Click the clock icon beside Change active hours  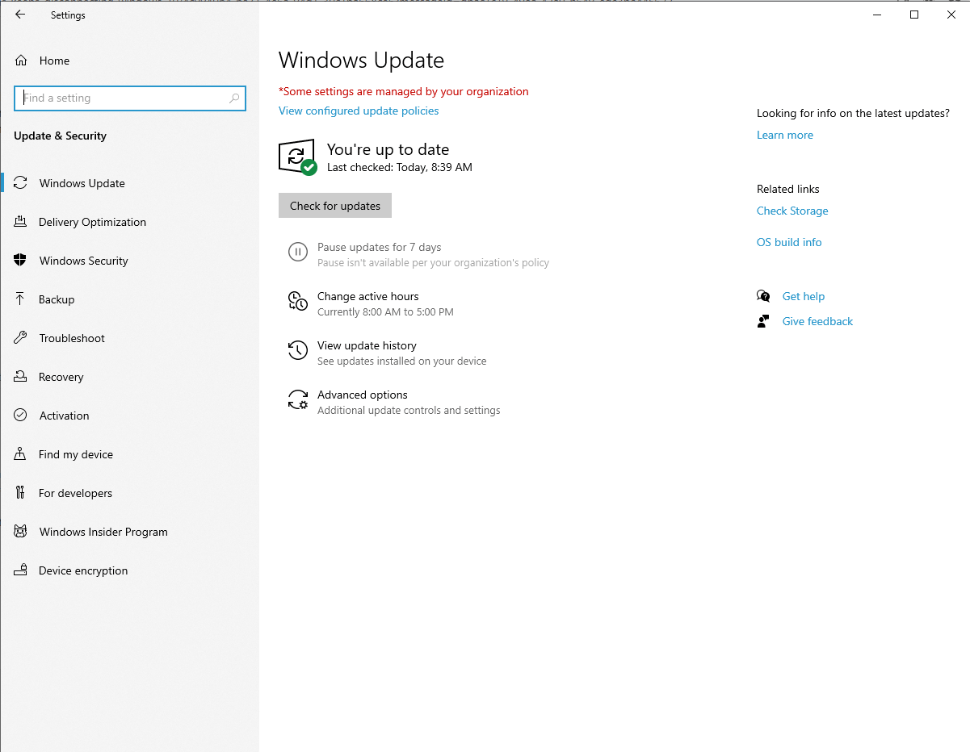click(x=298, y=301)
